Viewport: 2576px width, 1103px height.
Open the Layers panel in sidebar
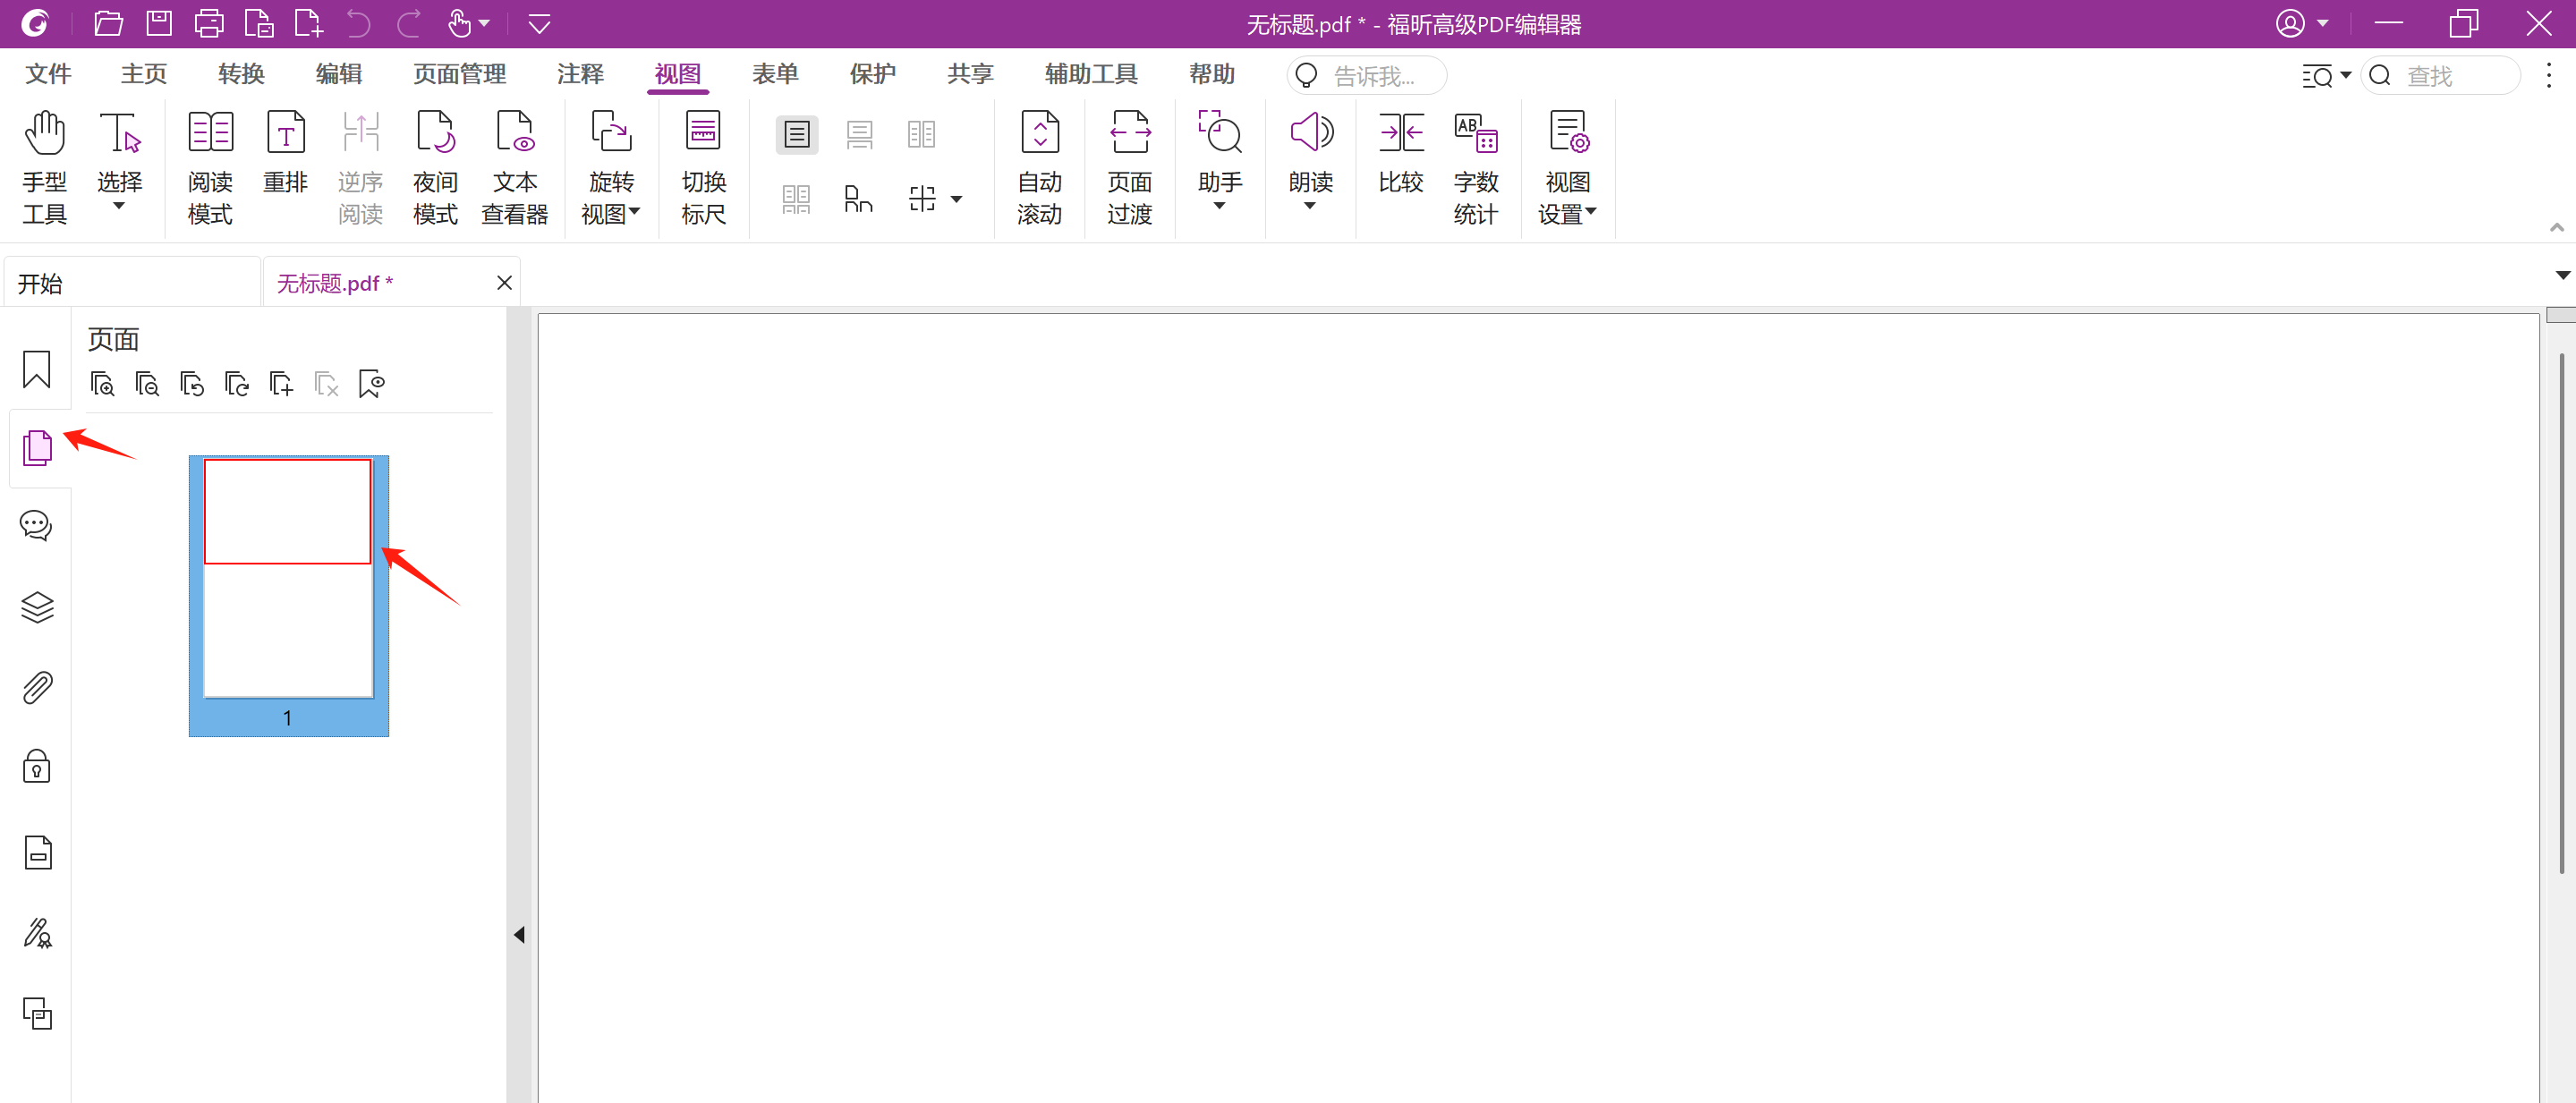click(x=37, y=606)
